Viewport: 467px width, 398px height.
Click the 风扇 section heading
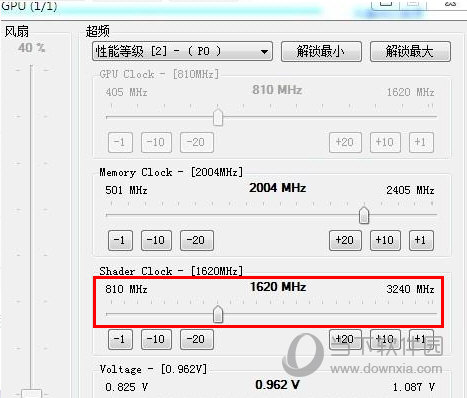[x=17, y=32]
